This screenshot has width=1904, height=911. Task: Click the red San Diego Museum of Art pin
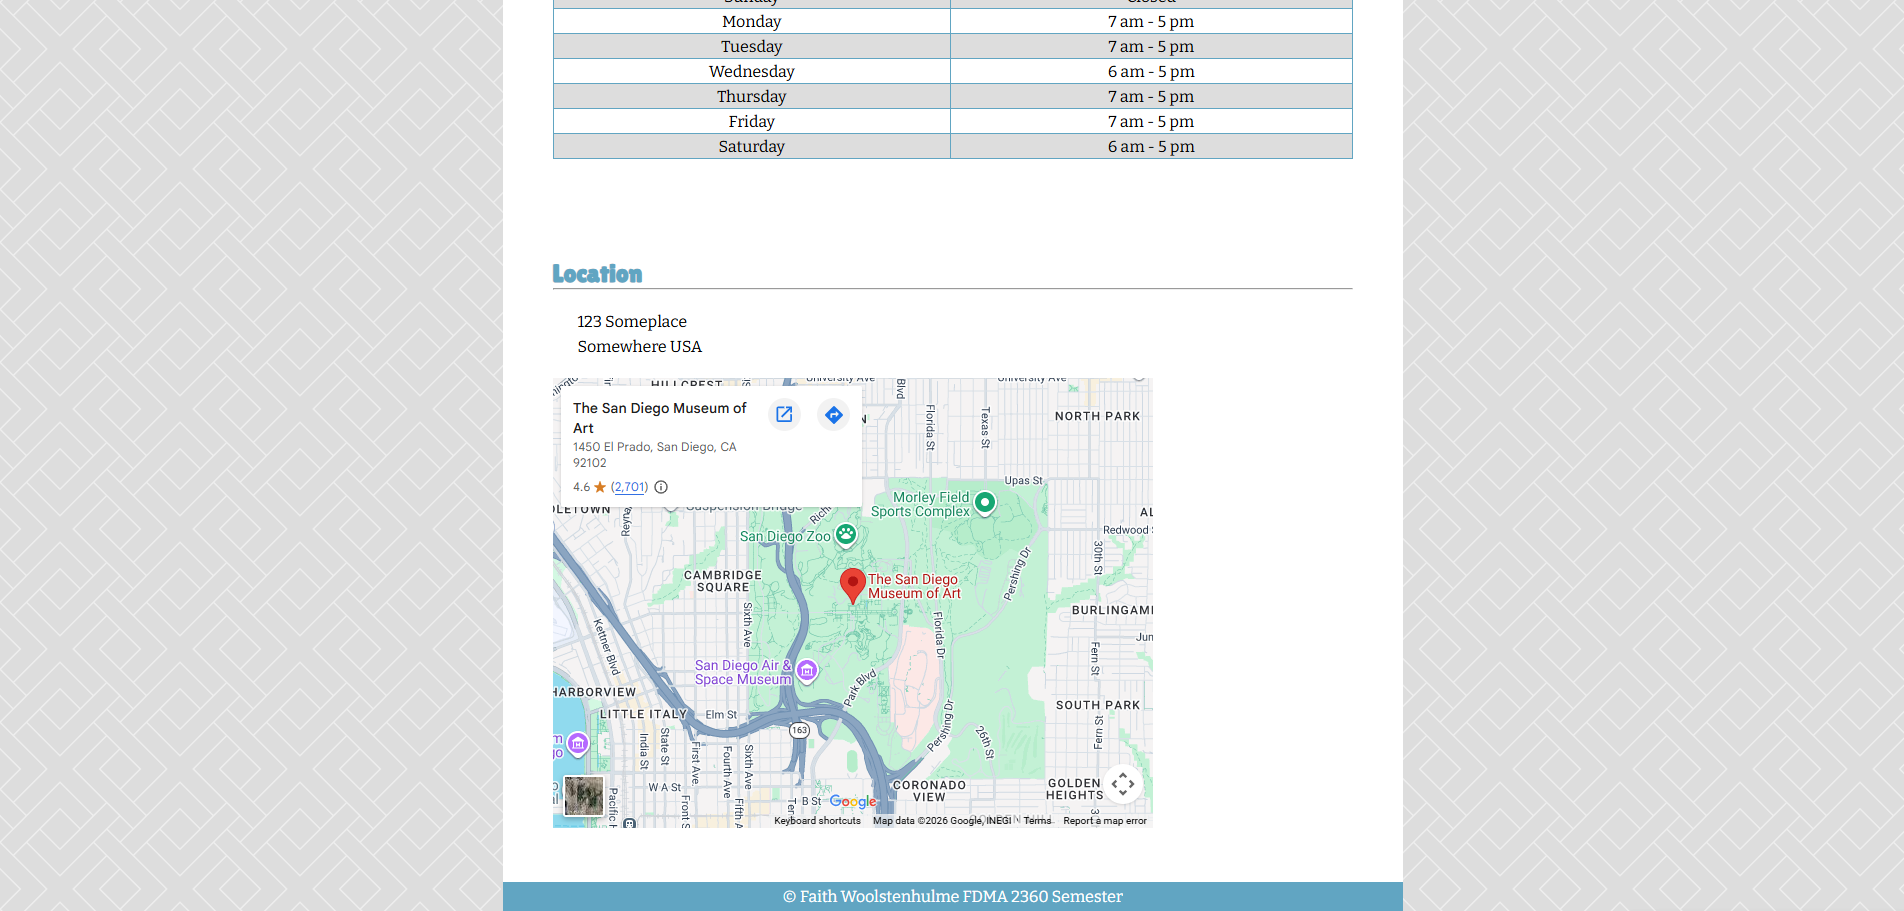[x=852, y=586]
